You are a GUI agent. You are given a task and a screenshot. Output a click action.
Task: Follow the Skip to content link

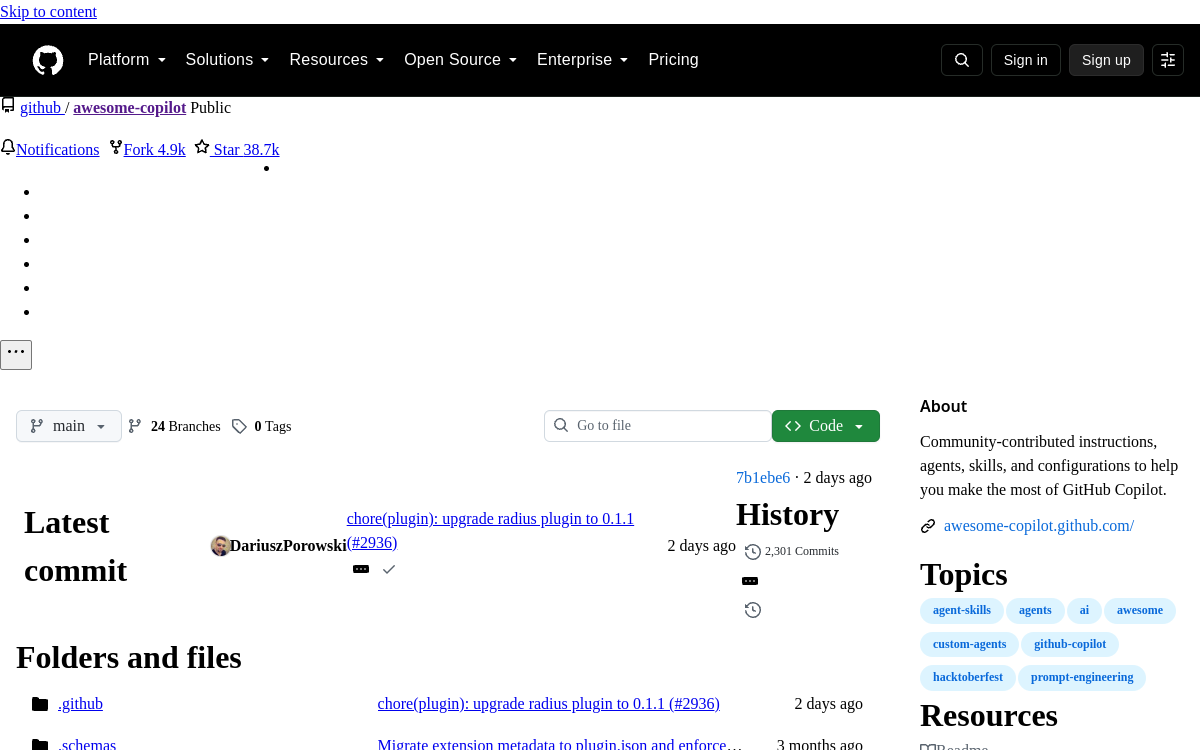point(48,12)
